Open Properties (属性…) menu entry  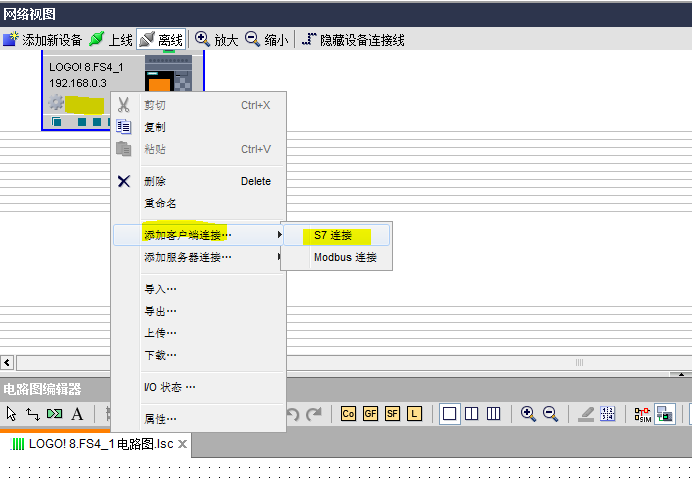[198, 419]
